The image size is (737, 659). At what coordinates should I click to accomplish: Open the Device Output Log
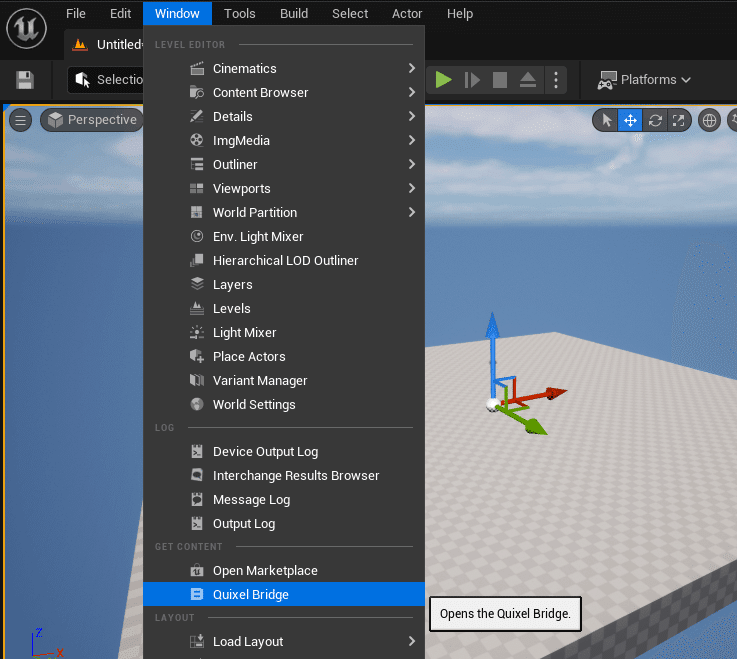tap(284, 452)
